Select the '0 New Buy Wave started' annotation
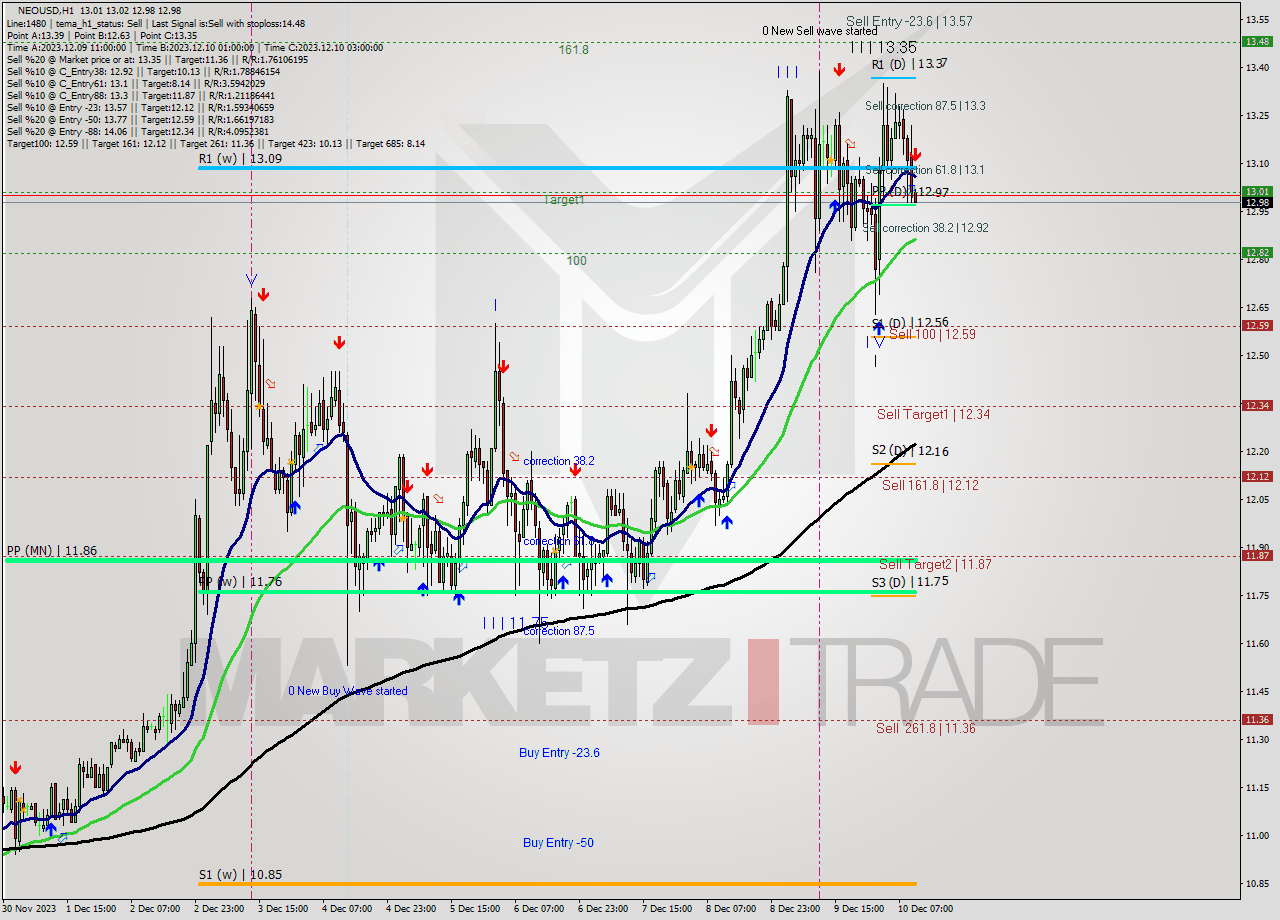The width and height of the screenshot is (1280, 920). pos(348,691)
